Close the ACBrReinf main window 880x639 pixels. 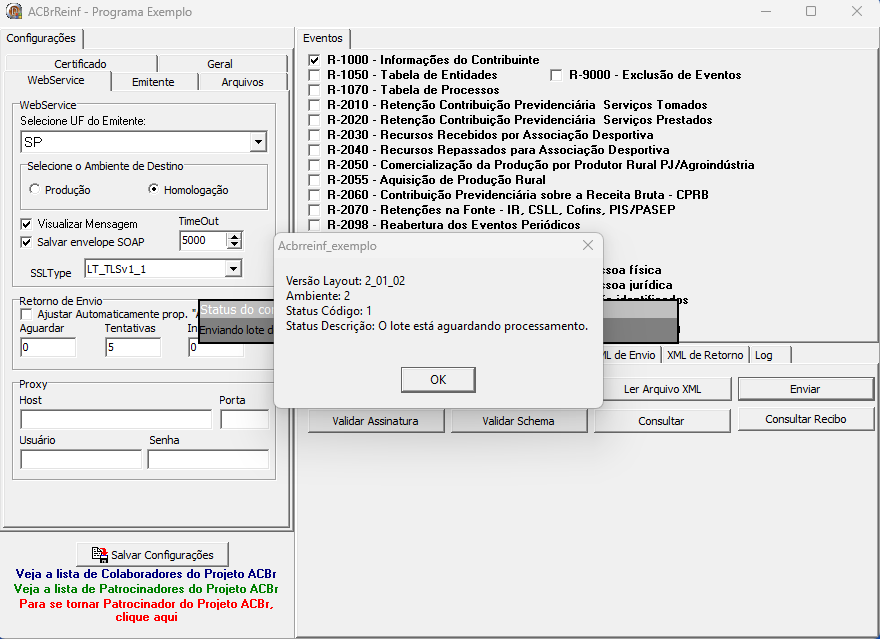(856, 11)
